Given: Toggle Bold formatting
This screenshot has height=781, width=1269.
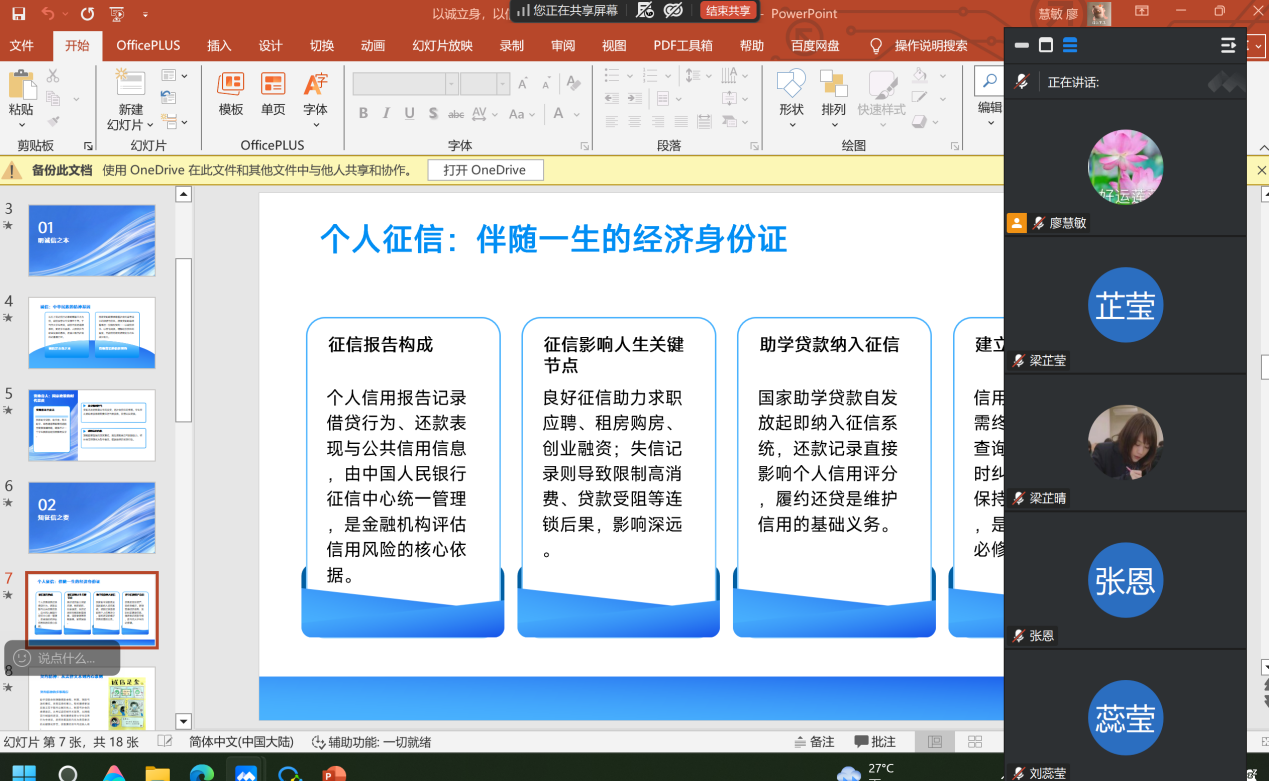Looking at the screenshot, I should (x=363, y=114).
